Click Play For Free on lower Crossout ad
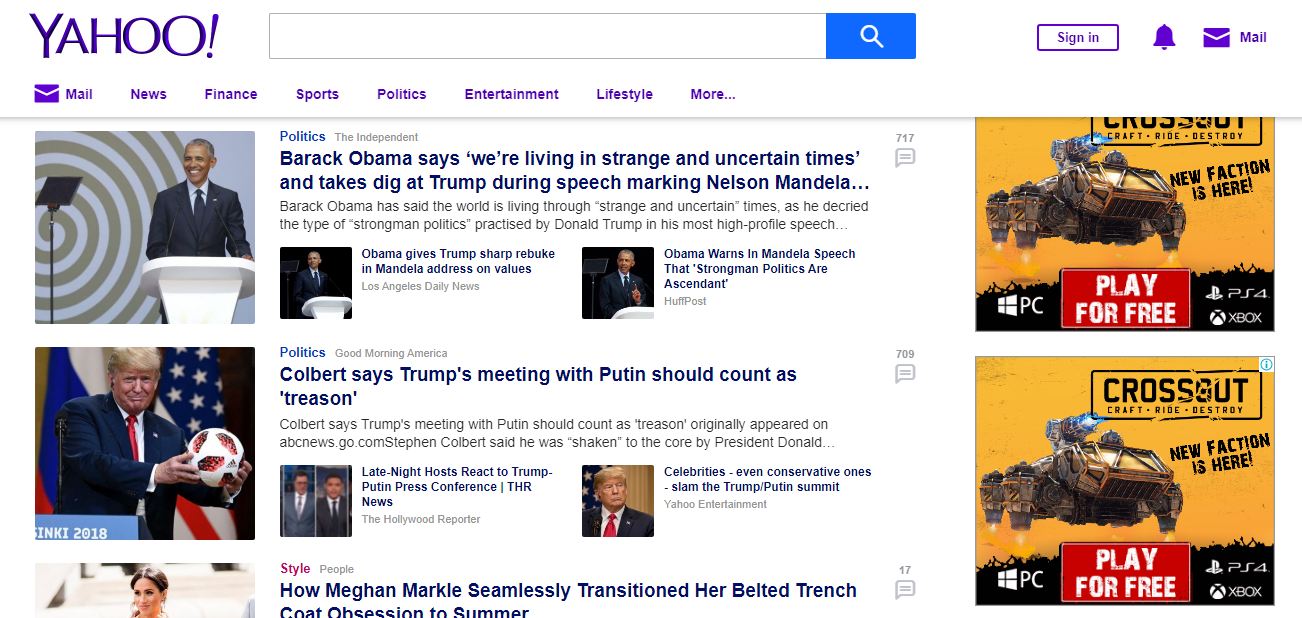Image resolution: width=1302 pixels, height=618 pixels. tap(1125, 573)
